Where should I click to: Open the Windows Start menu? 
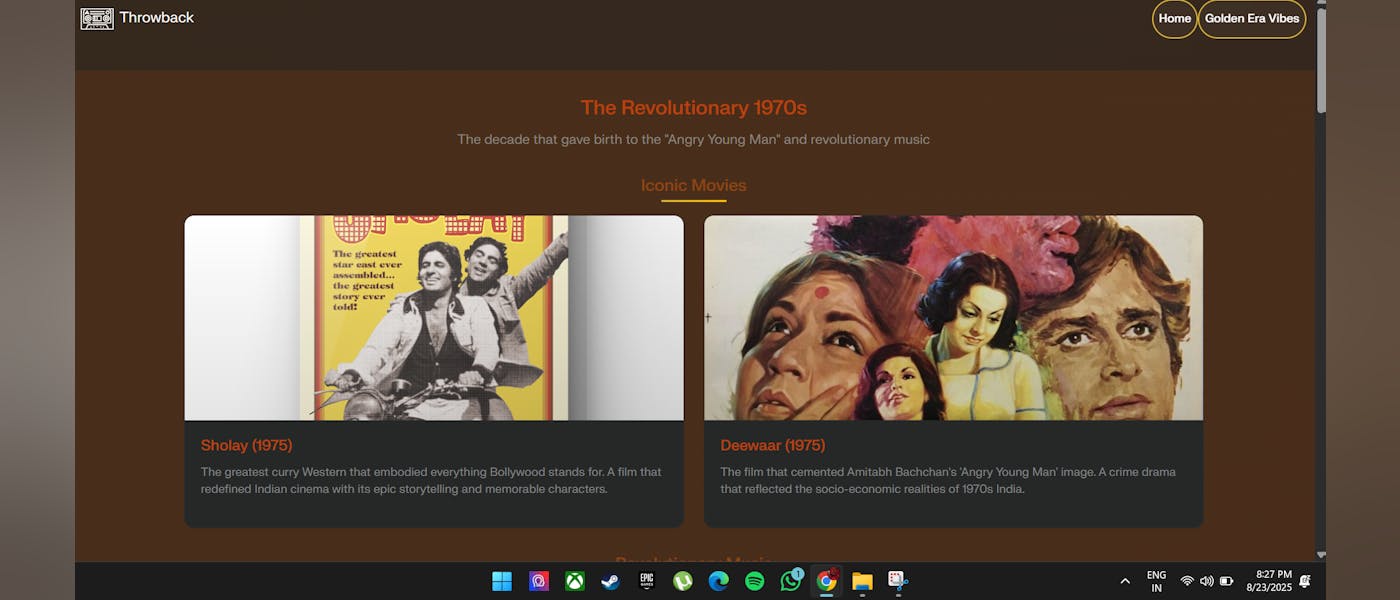[x=502, y=581]
